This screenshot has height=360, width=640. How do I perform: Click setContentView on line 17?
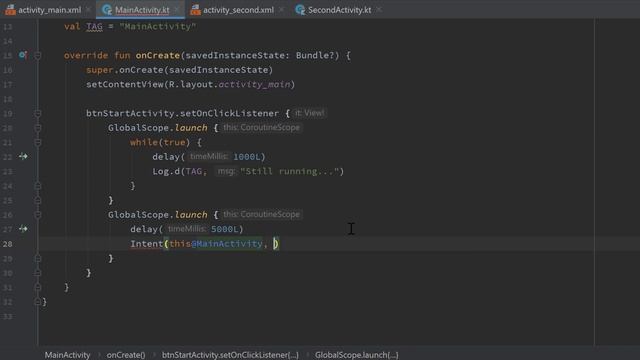124,84
